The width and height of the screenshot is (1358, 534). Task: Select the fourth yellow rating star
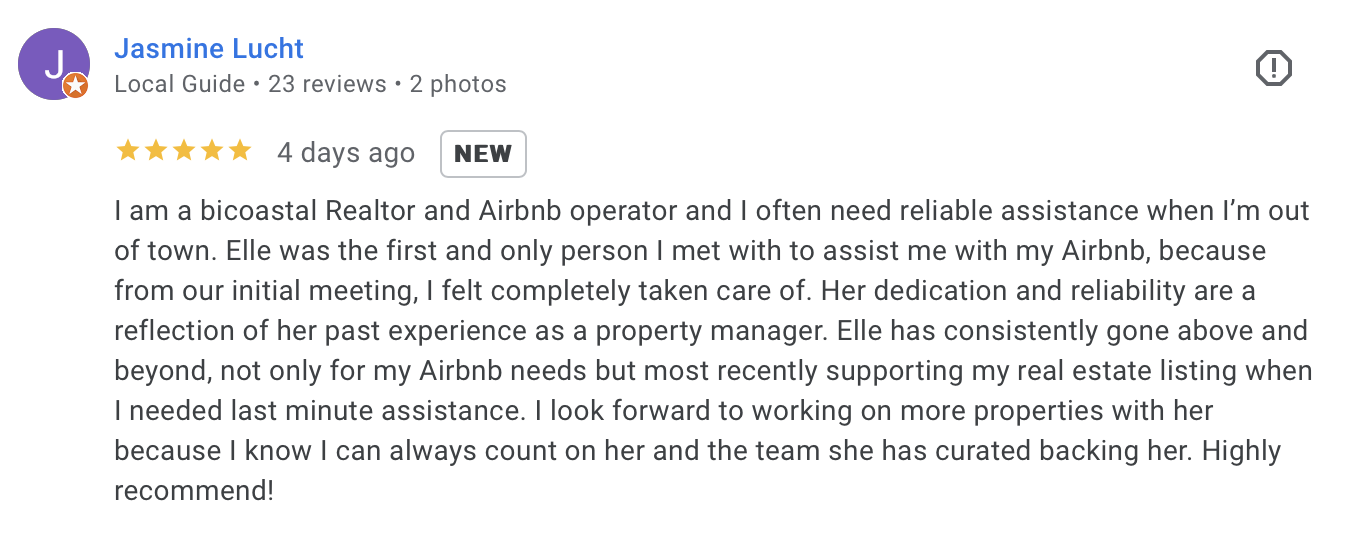[211, 151]
